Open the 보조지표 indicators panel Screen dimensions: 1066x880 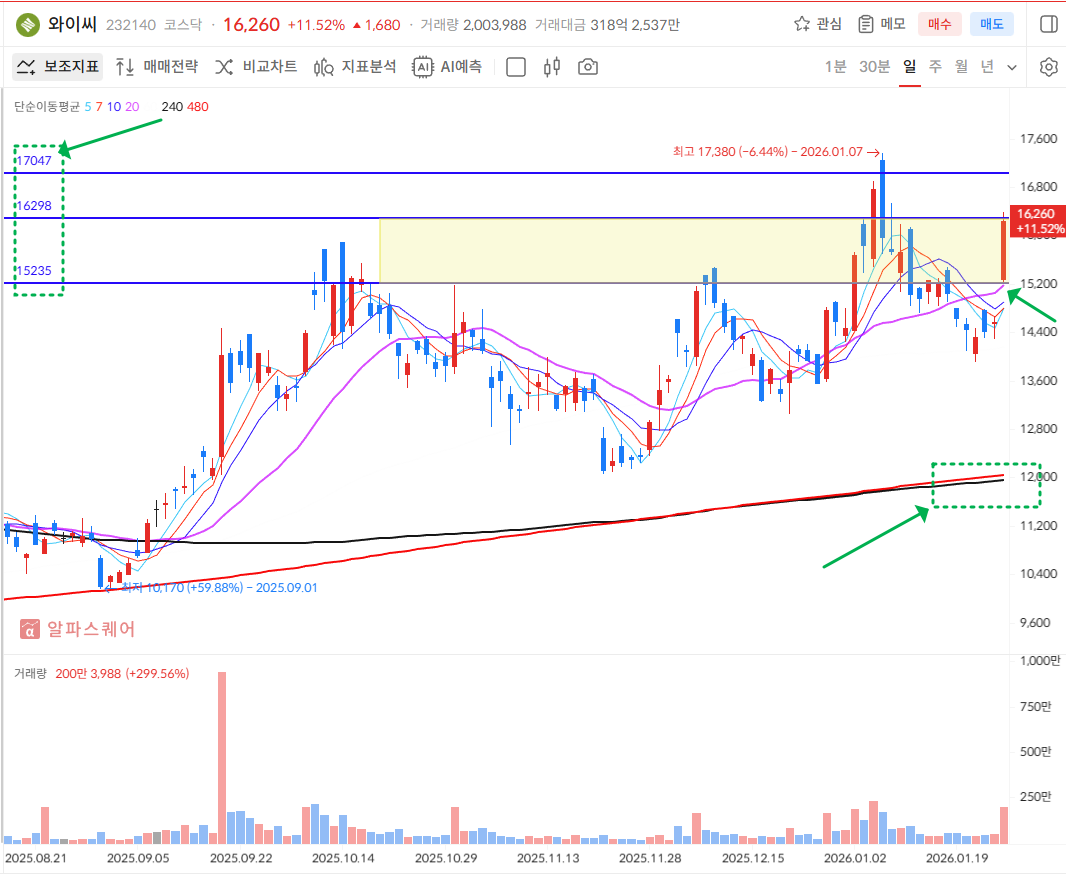click(x=58, y=67)
